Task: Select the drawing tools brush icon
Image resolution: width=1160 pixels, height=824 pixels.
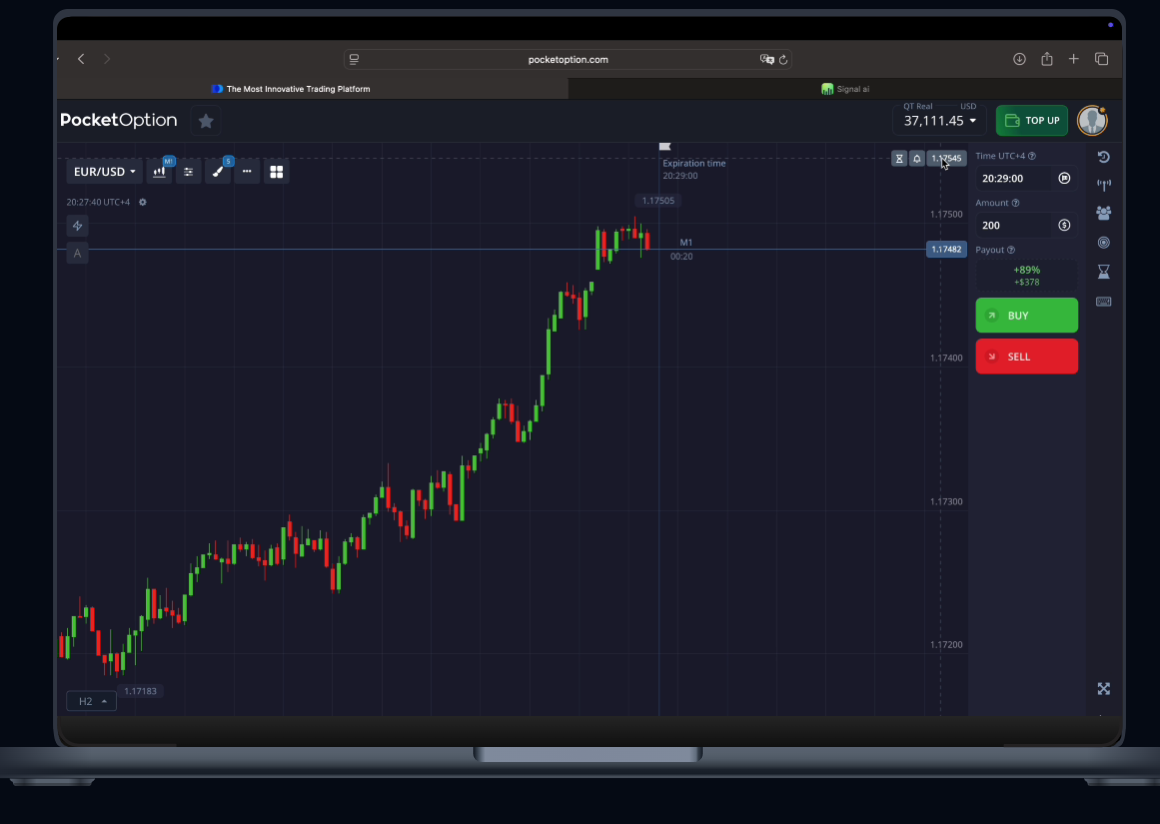Action: pyautogui.click(x=218, y=172)
